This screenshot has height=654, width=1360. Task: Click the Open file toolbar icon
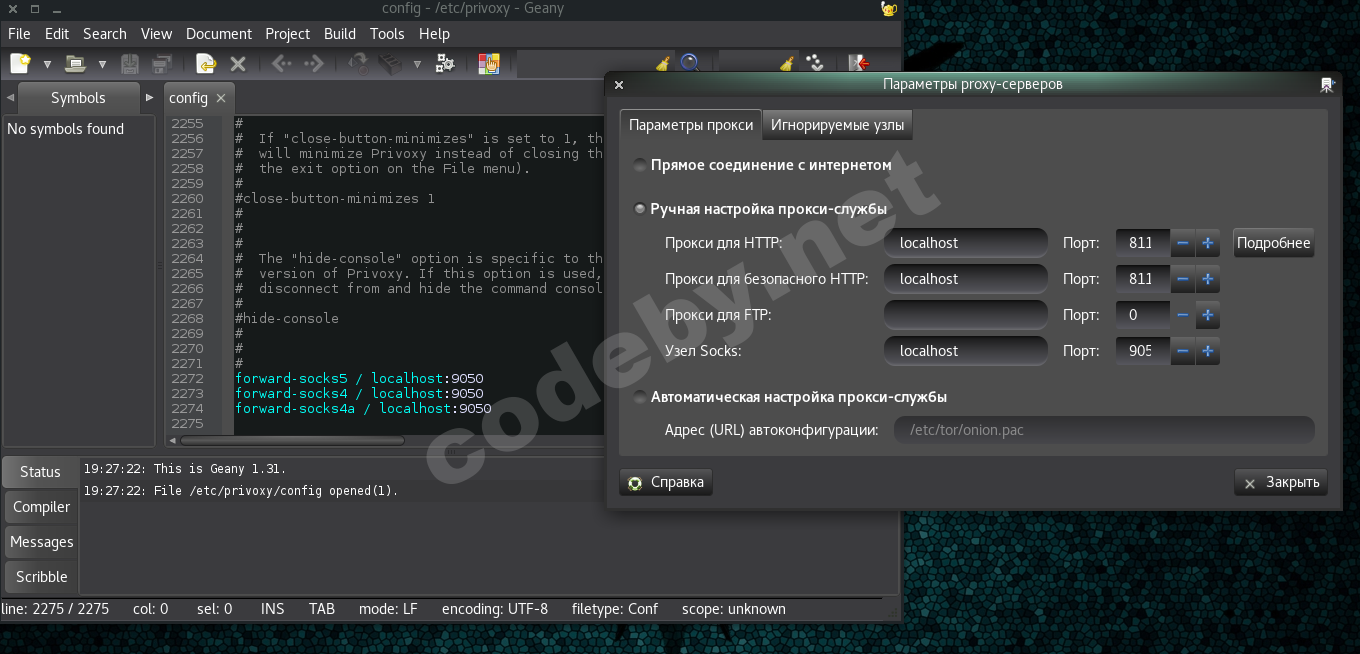[75, 64]
